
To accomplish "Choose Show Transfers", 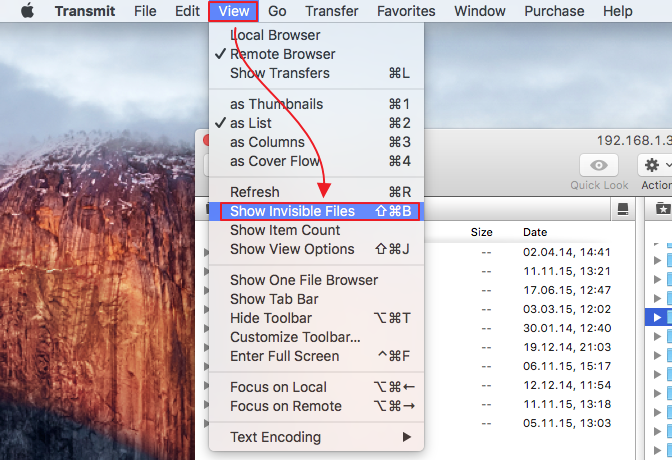I will [316, 73].
